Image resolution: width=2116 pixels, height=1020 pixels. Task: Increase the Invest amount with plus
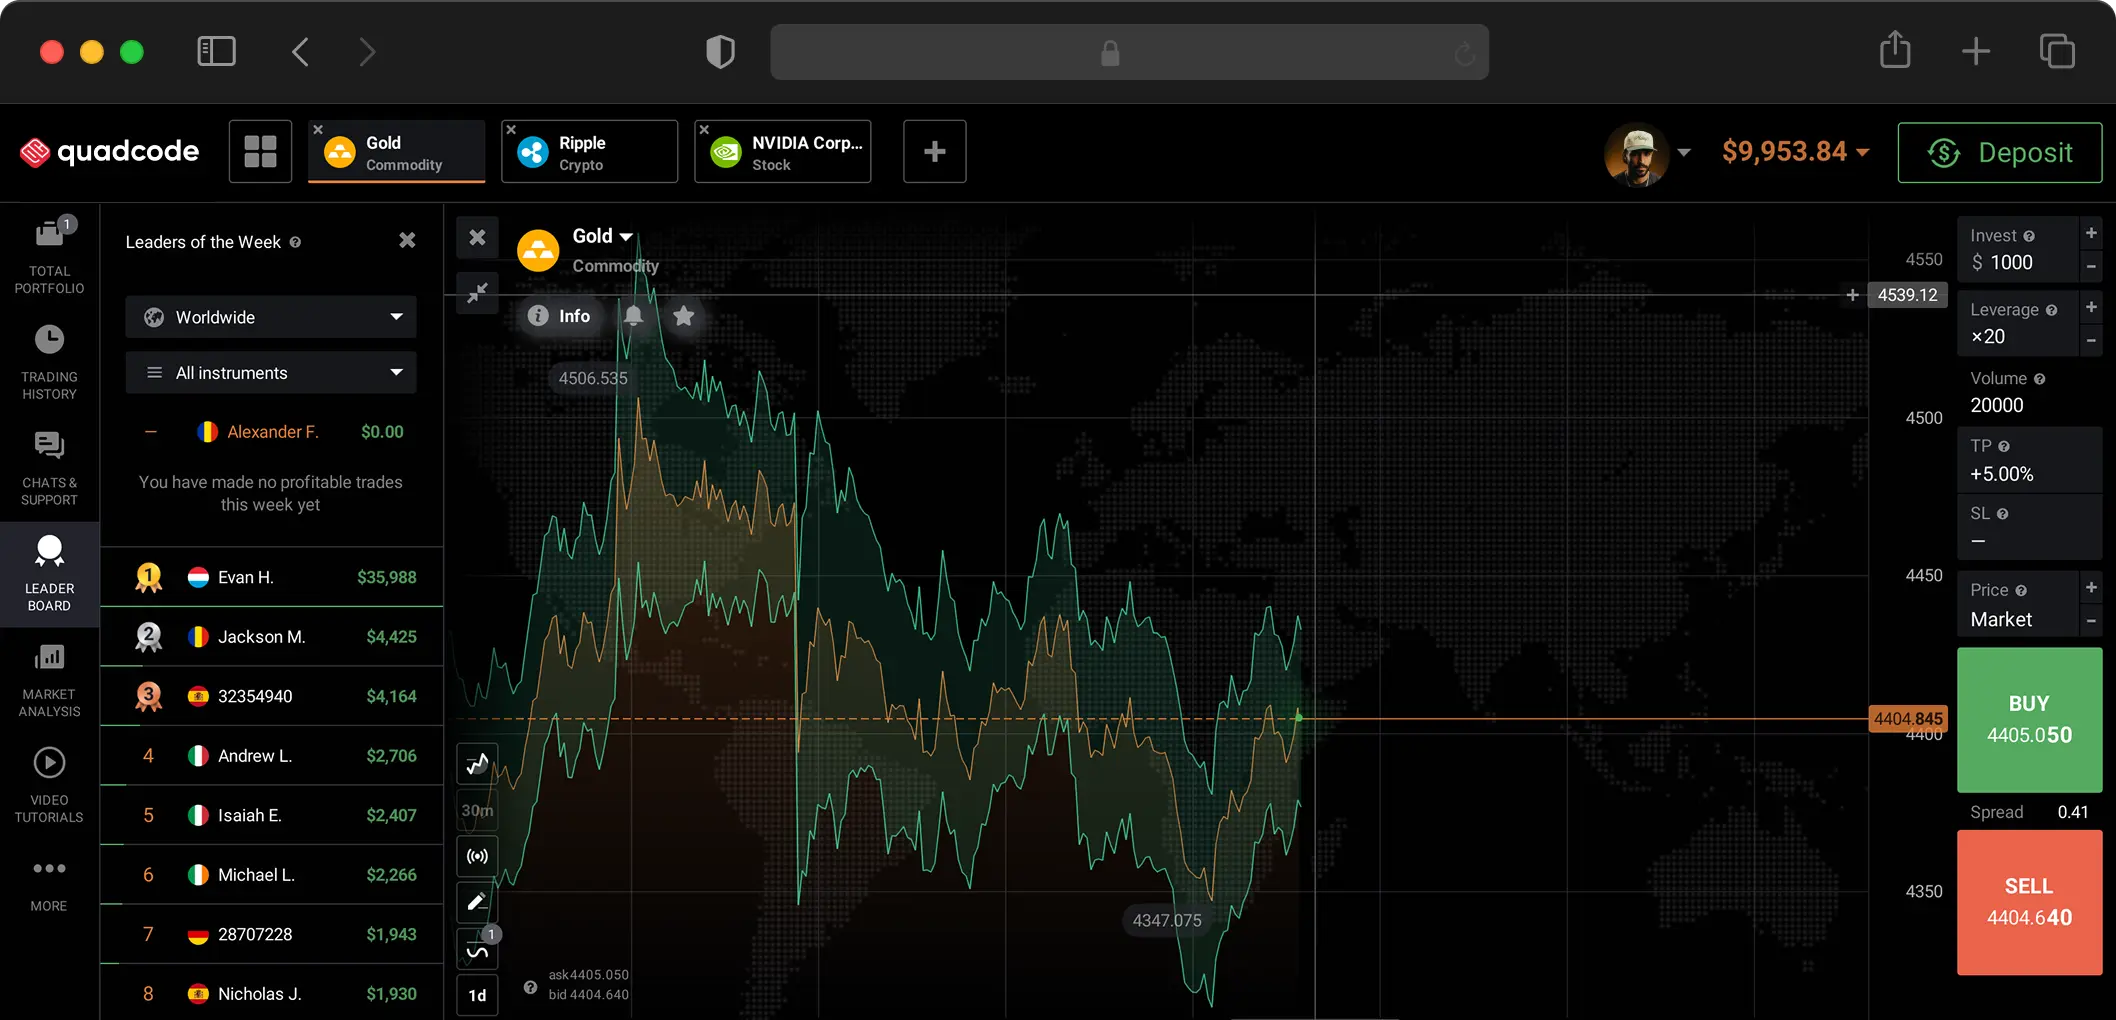(2091, 233)
